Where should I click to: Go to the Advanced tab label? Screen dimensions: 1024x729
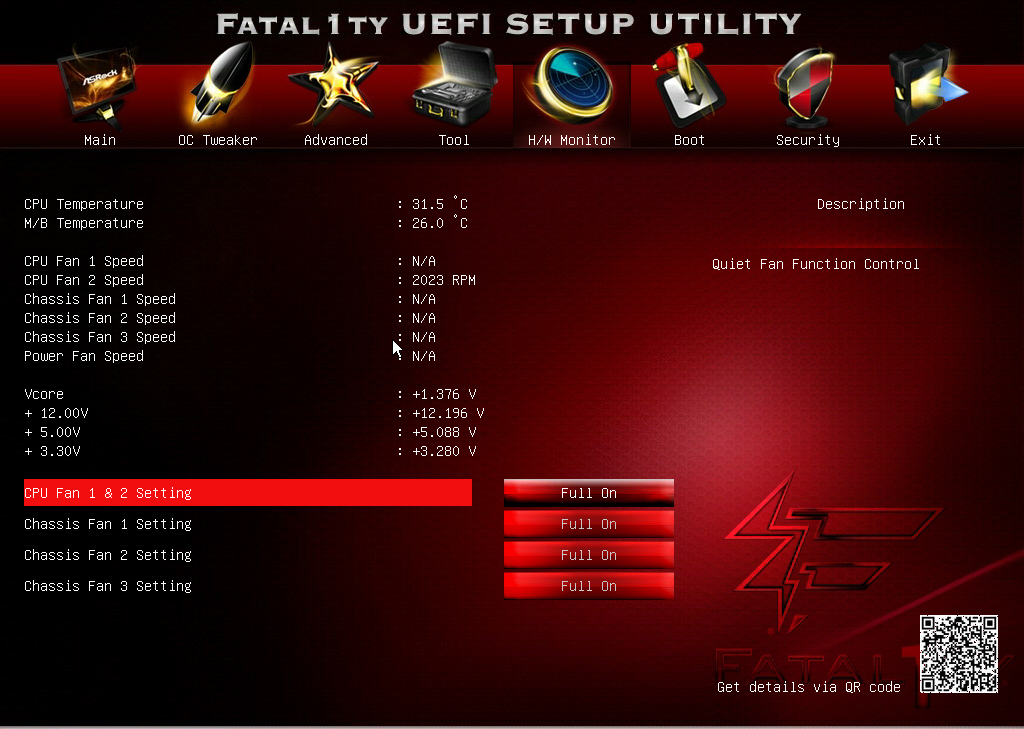(x=336, y=140)
